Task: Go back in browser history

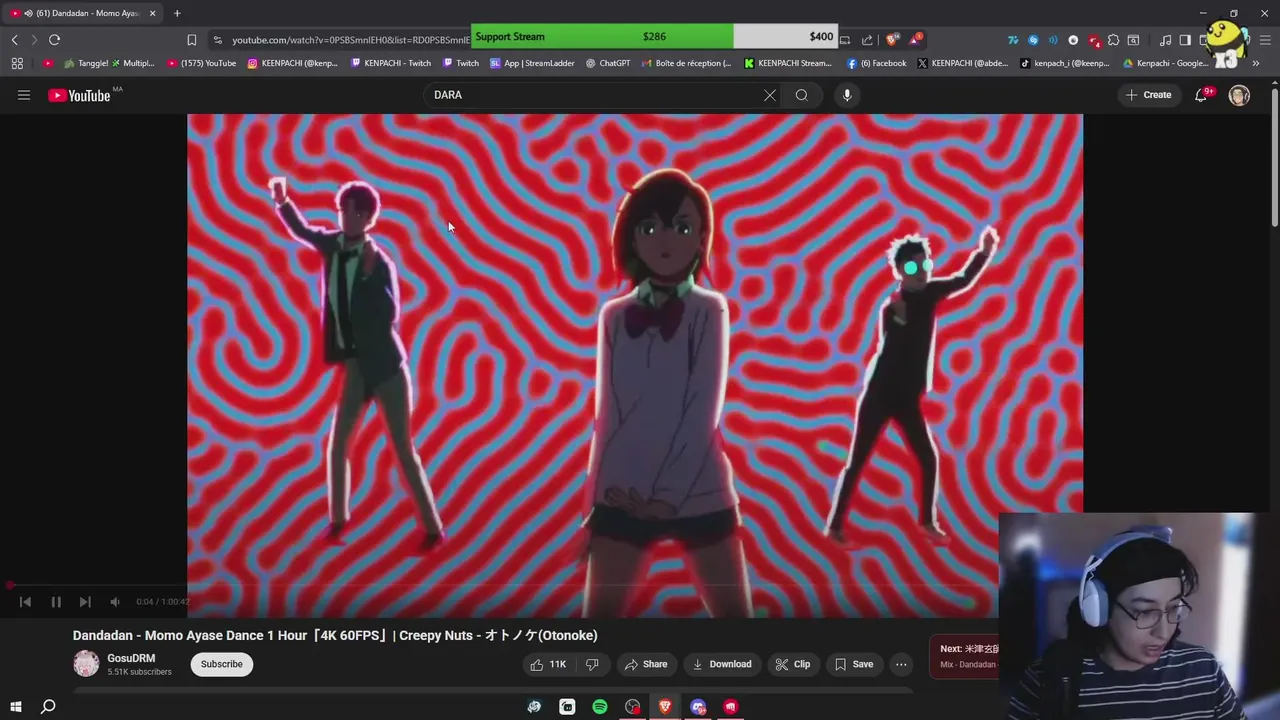Action: [14, 39]
